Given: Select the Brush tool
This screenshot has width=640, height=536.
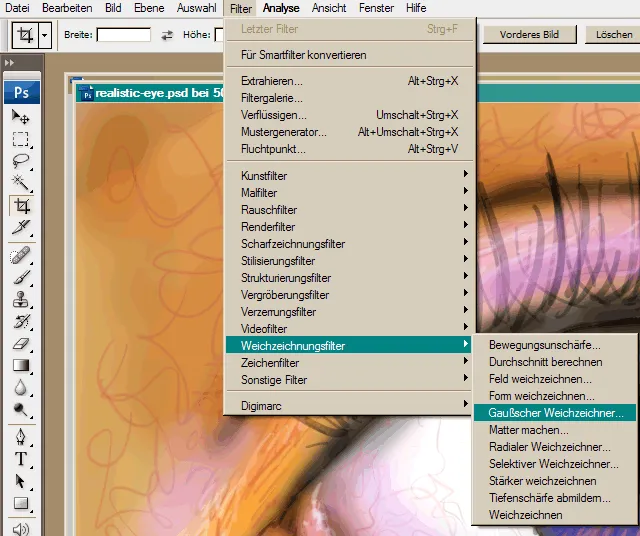Looking at the screenshot, I should [20, 278].
